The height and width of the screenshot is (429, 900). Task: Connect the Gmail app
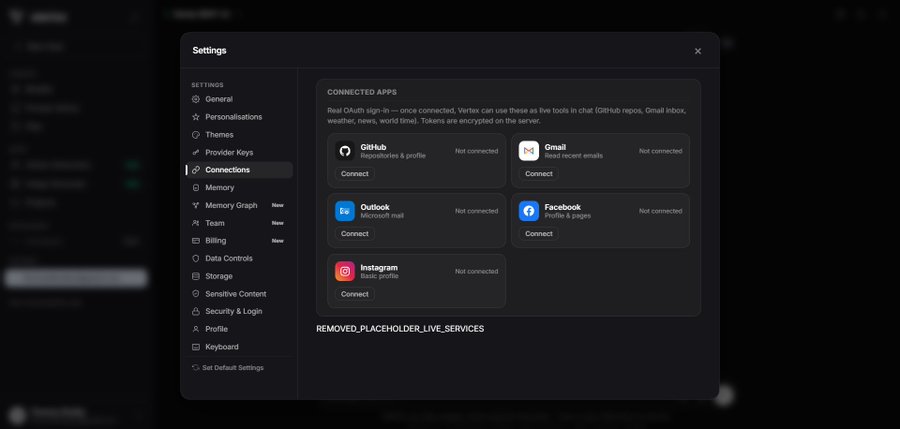(x=538, y=174)
